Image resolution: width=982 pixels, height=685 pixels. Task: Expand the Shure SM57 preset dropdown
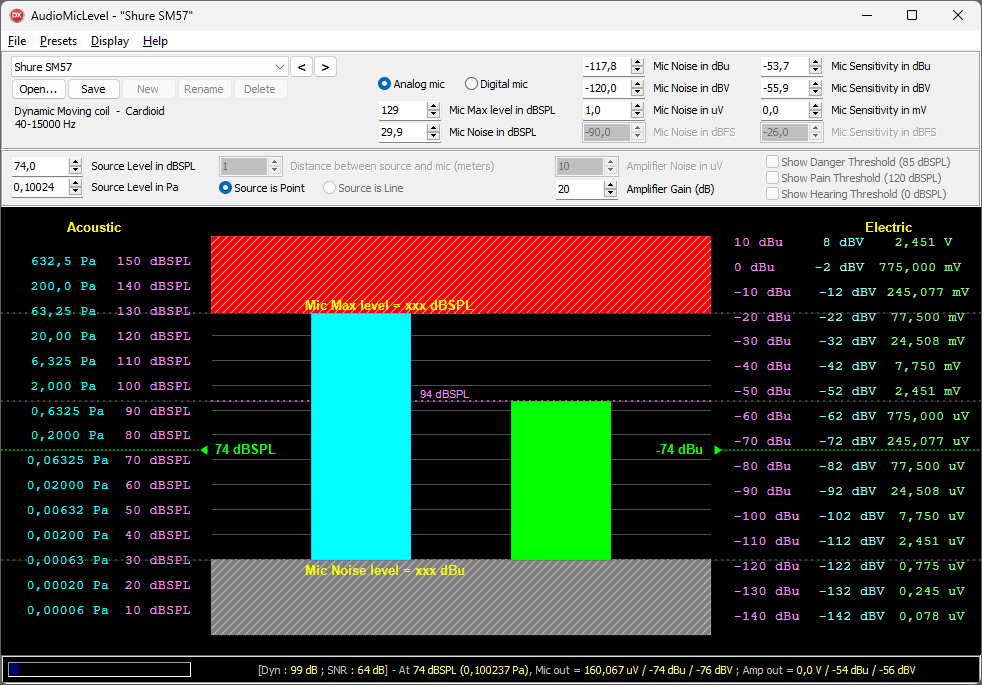[x=279, y=67]
